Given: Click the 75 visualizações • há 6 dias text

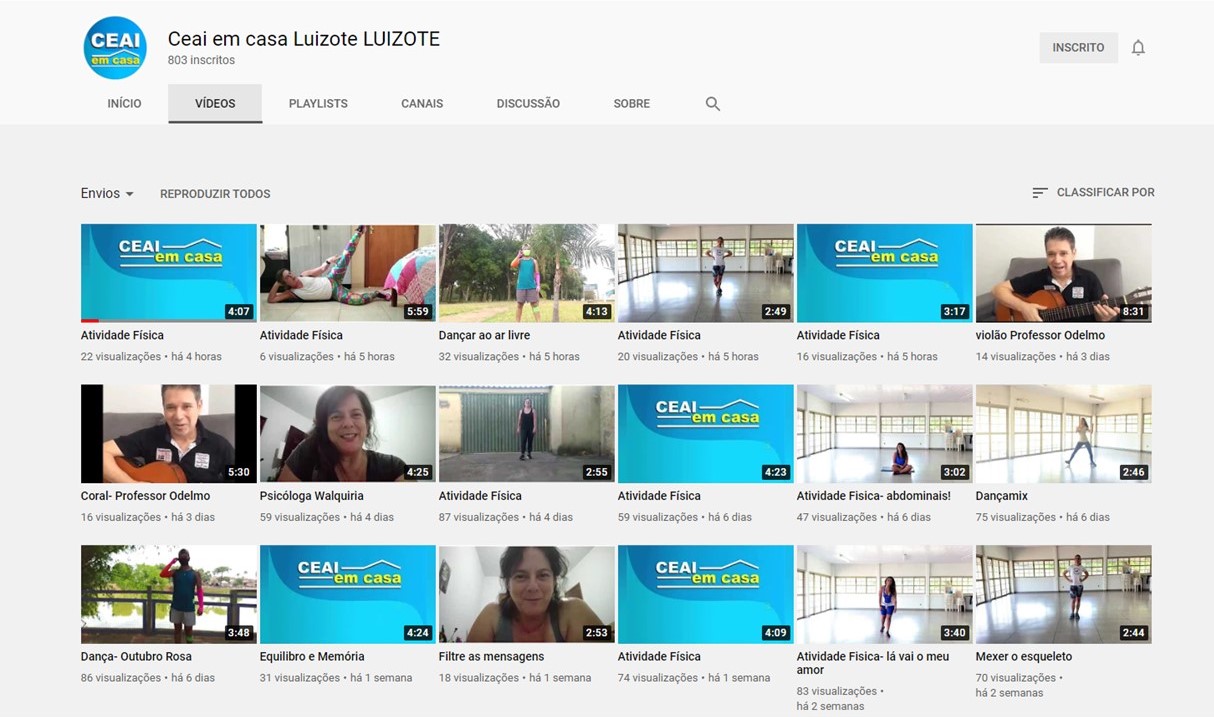Looking at the screenshot, I should click(1043, 518).
